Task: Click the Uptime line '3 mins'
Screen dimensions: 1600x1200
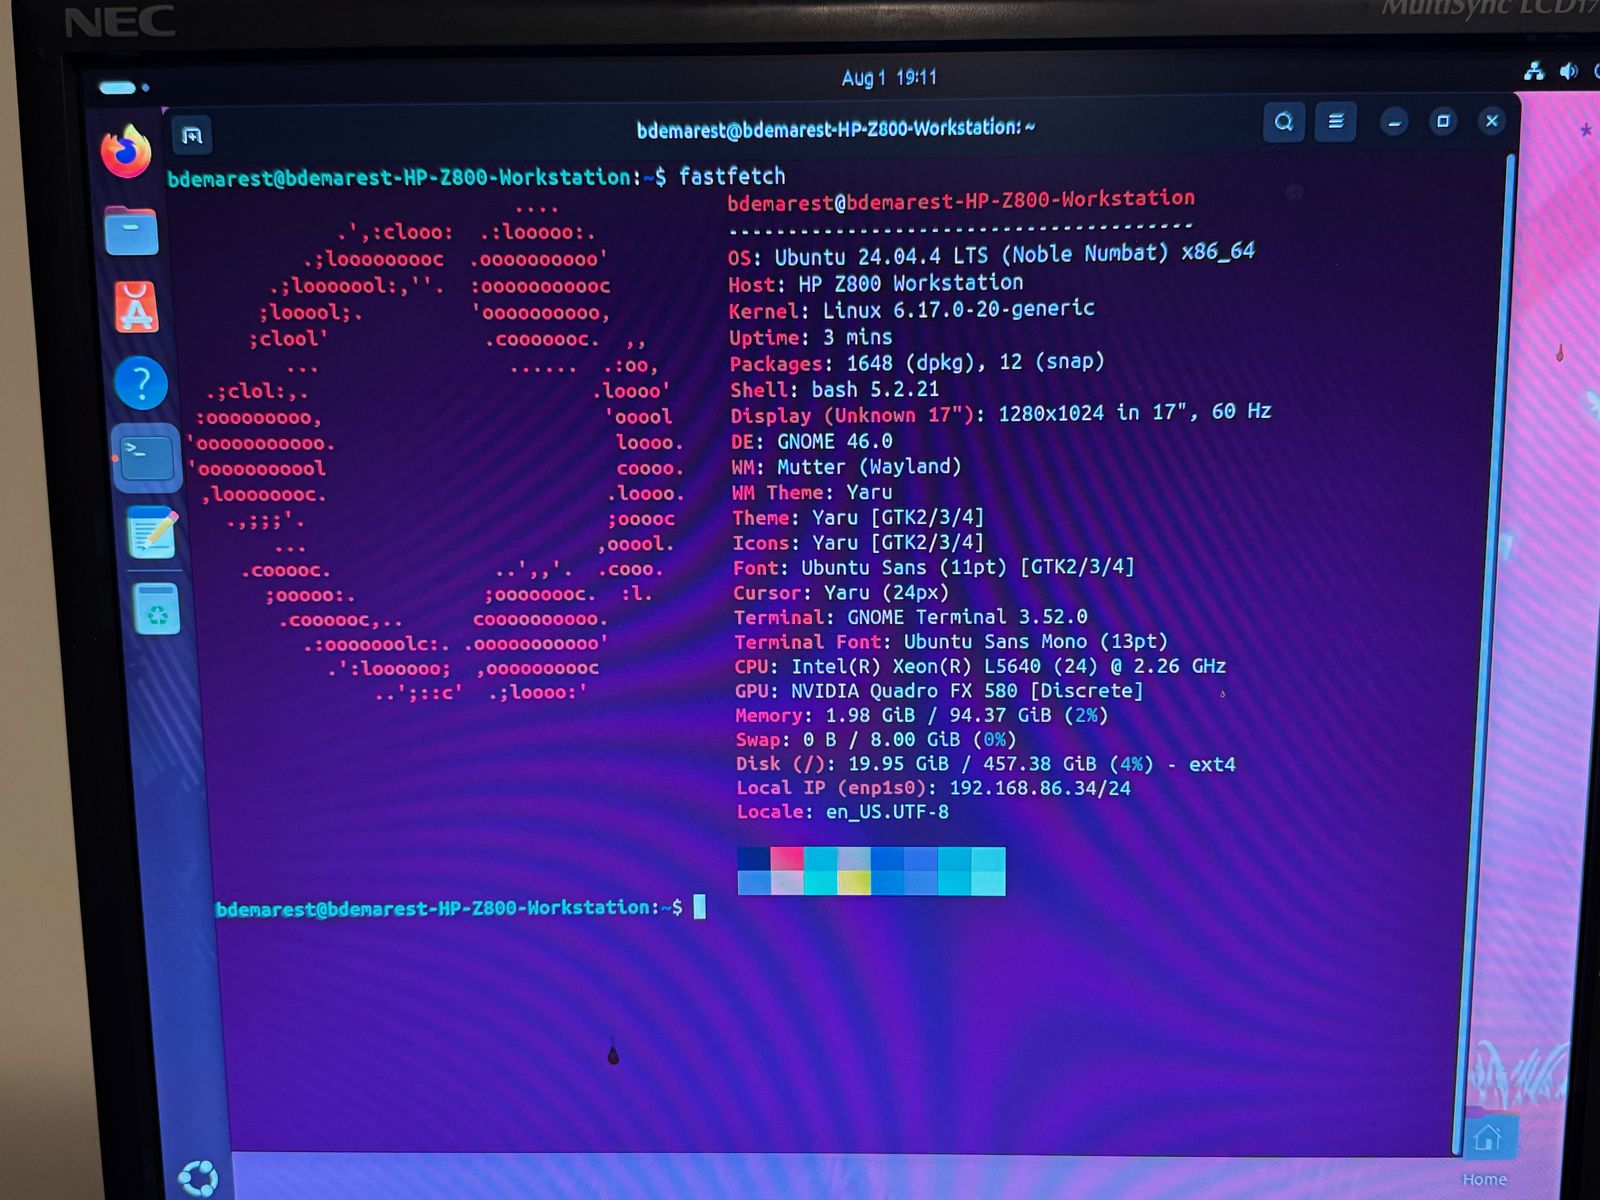Action: pyautogui.click(x=811, y=337)
